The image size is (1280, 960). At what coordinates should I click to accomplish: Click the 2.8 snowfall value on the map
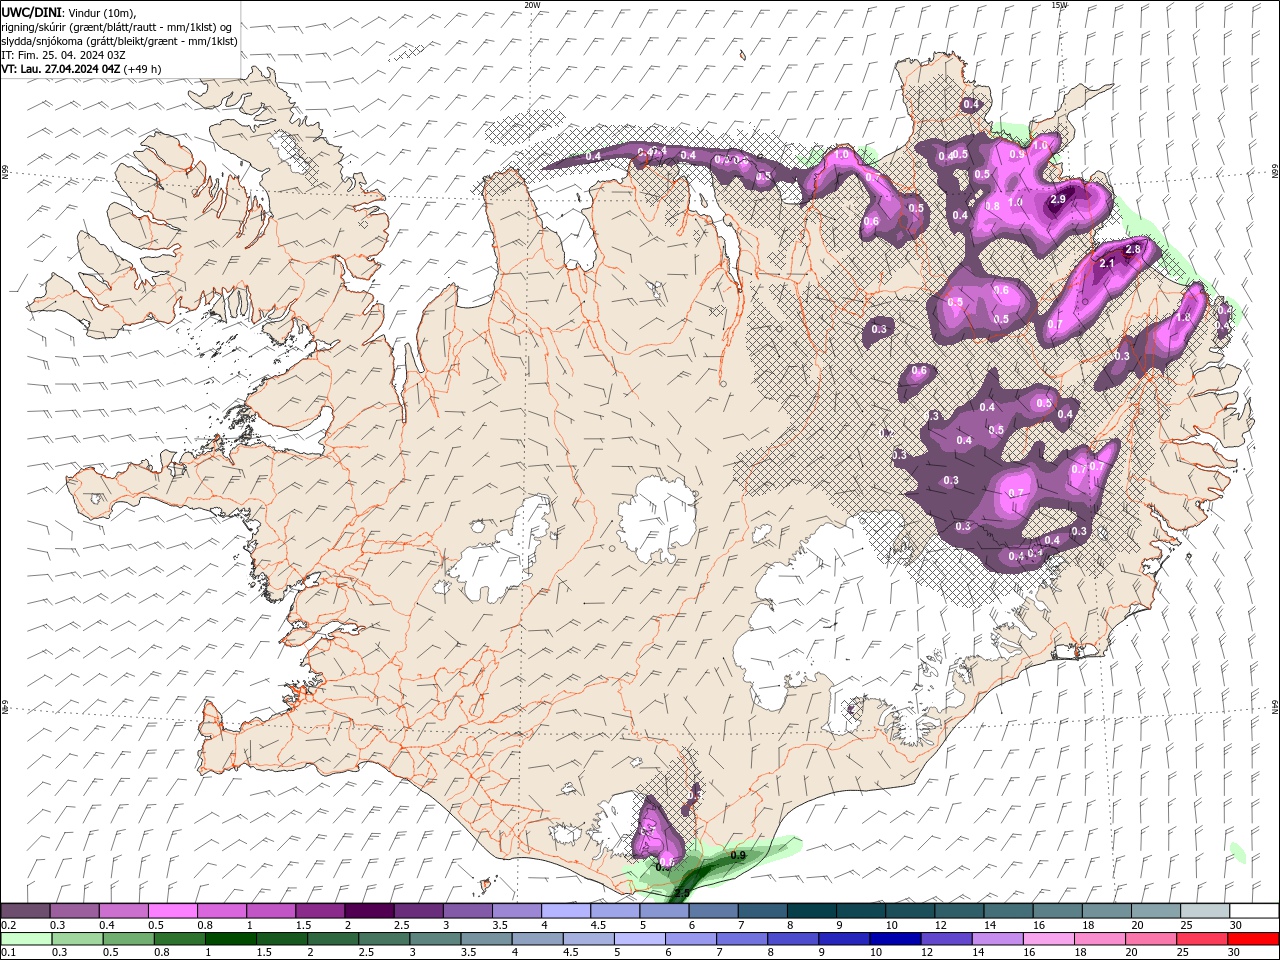(1133, 249)
